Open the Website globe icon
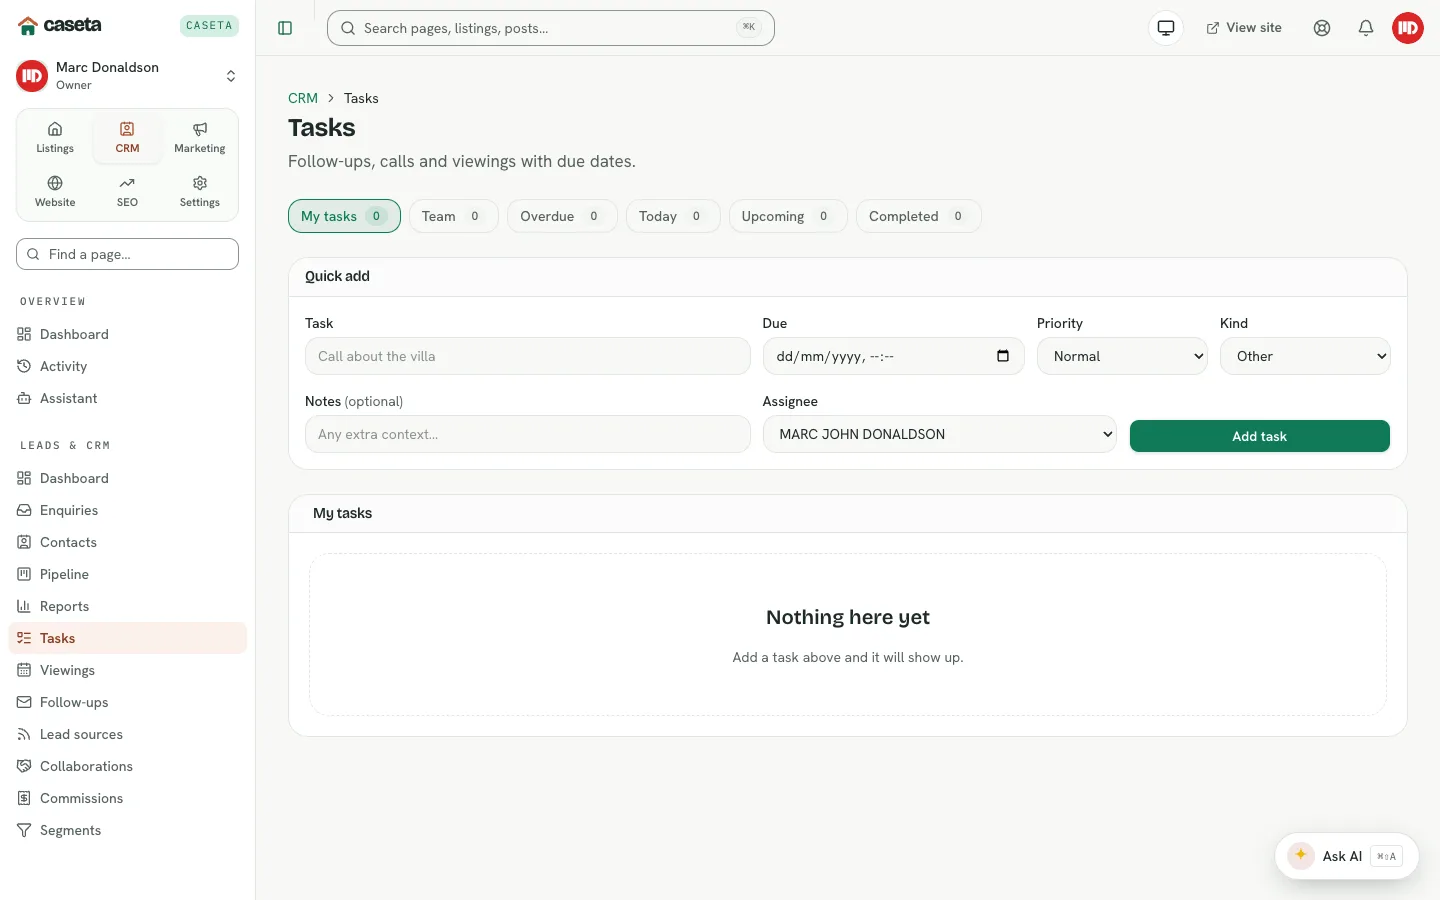The image size is (1440, 900). point(55,192)
